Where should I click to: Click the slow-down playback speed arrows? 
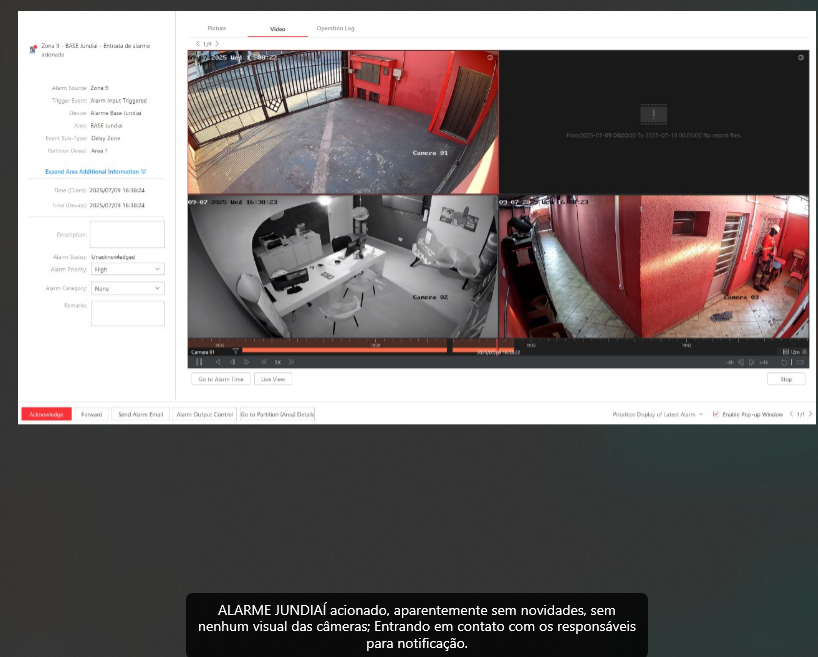pyautogui.click(x=264, y=362)
